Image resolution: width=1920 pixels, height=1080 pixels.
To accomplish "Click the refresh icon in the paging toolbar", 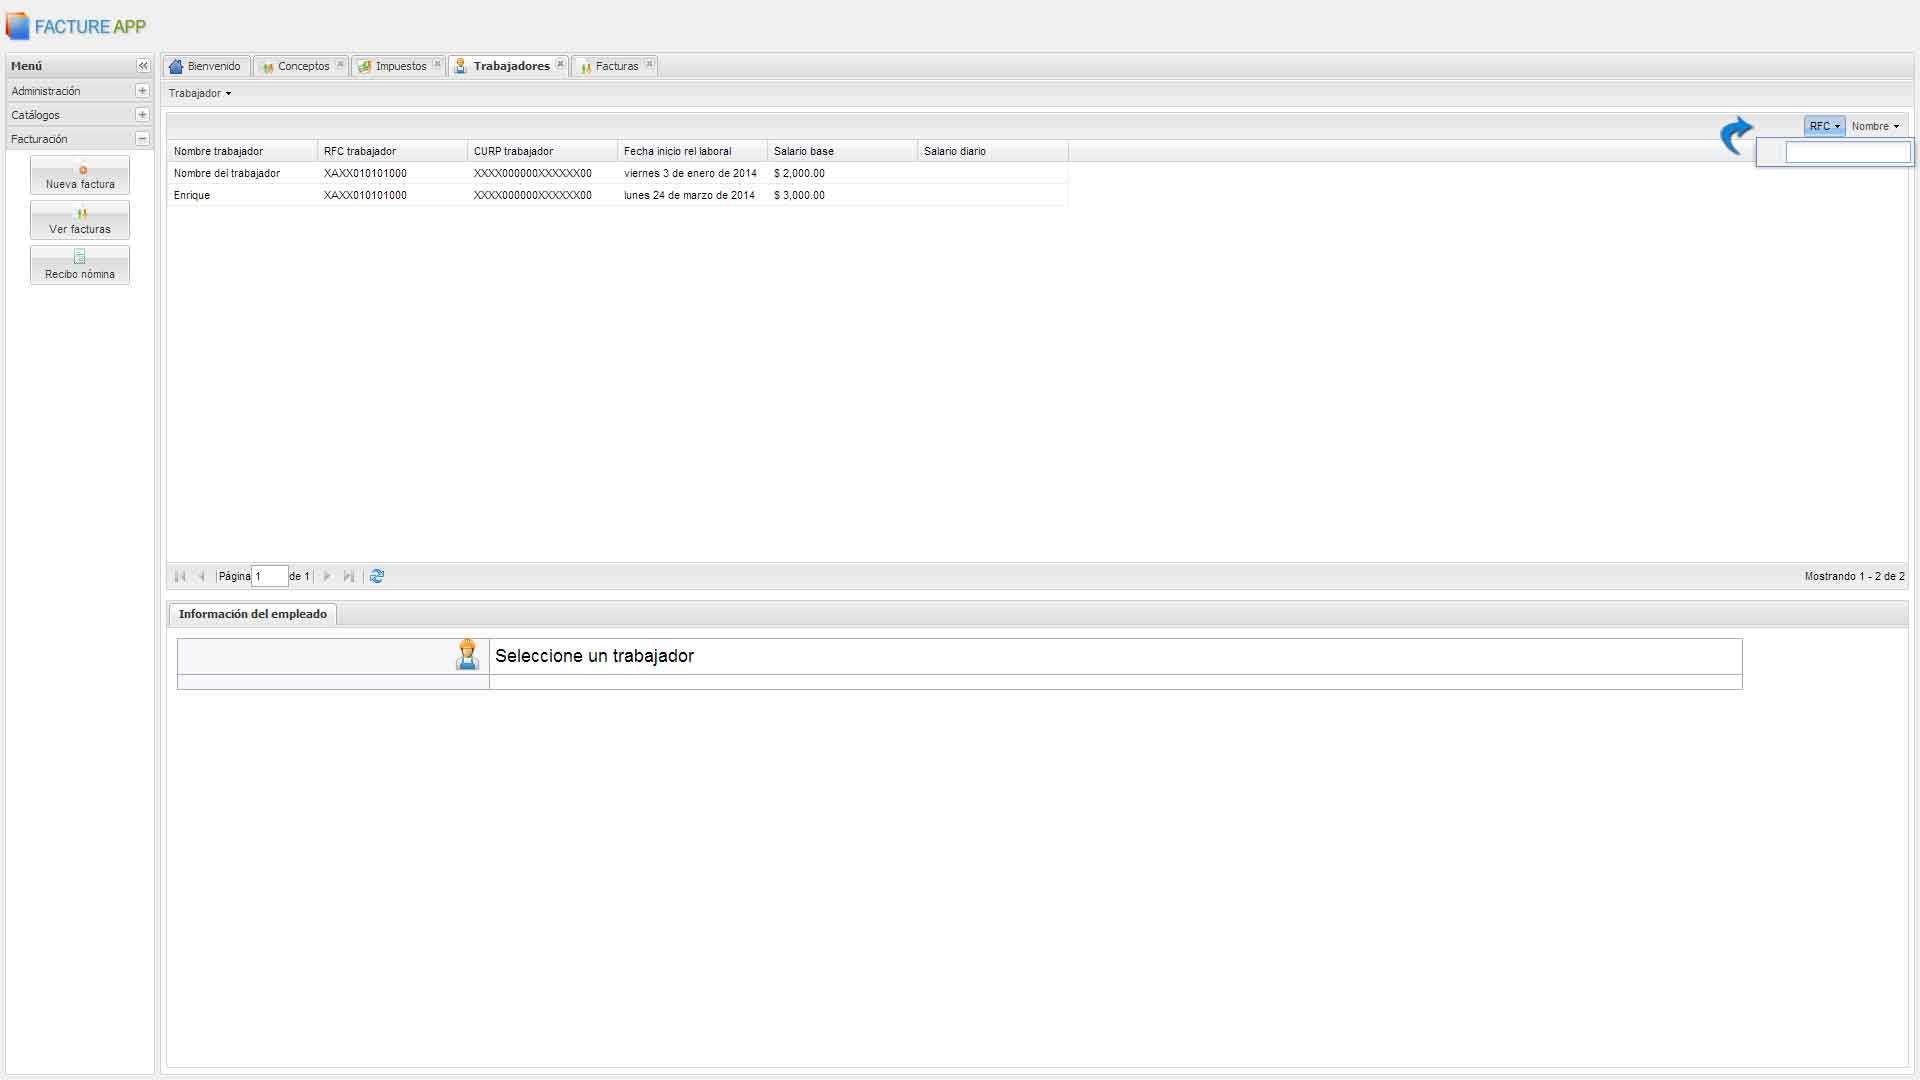I will point(377,576).
